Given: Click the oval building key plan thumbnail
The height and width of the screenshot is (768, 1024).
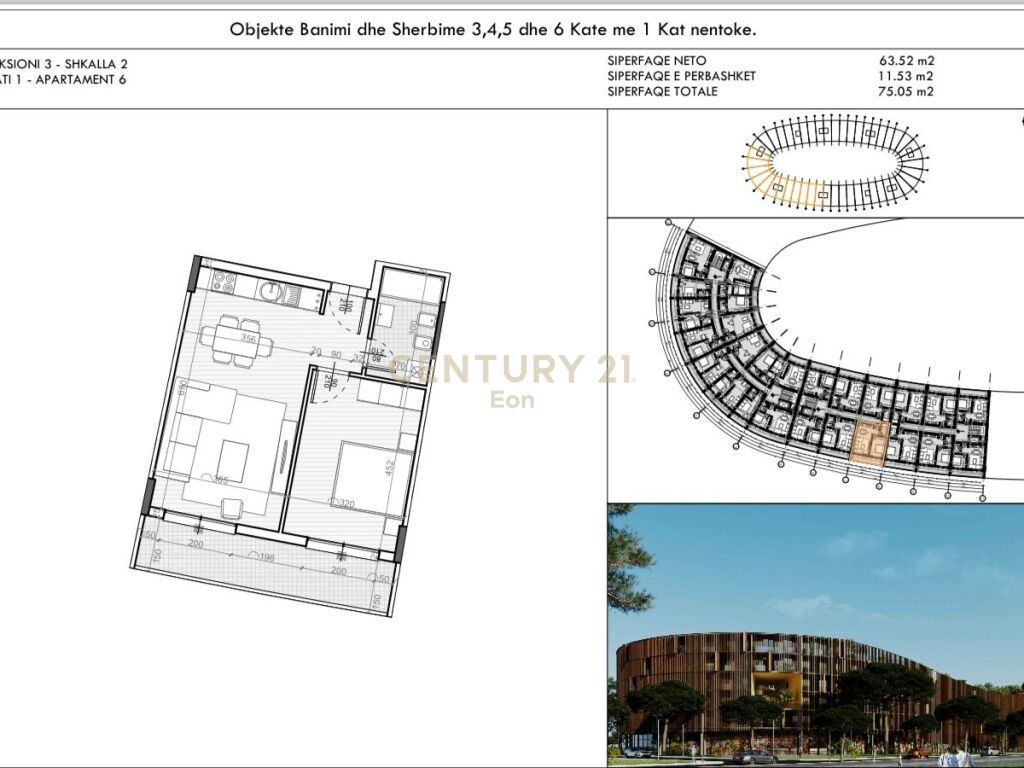Looking at the screenshot, I should [x=834, y=162].
